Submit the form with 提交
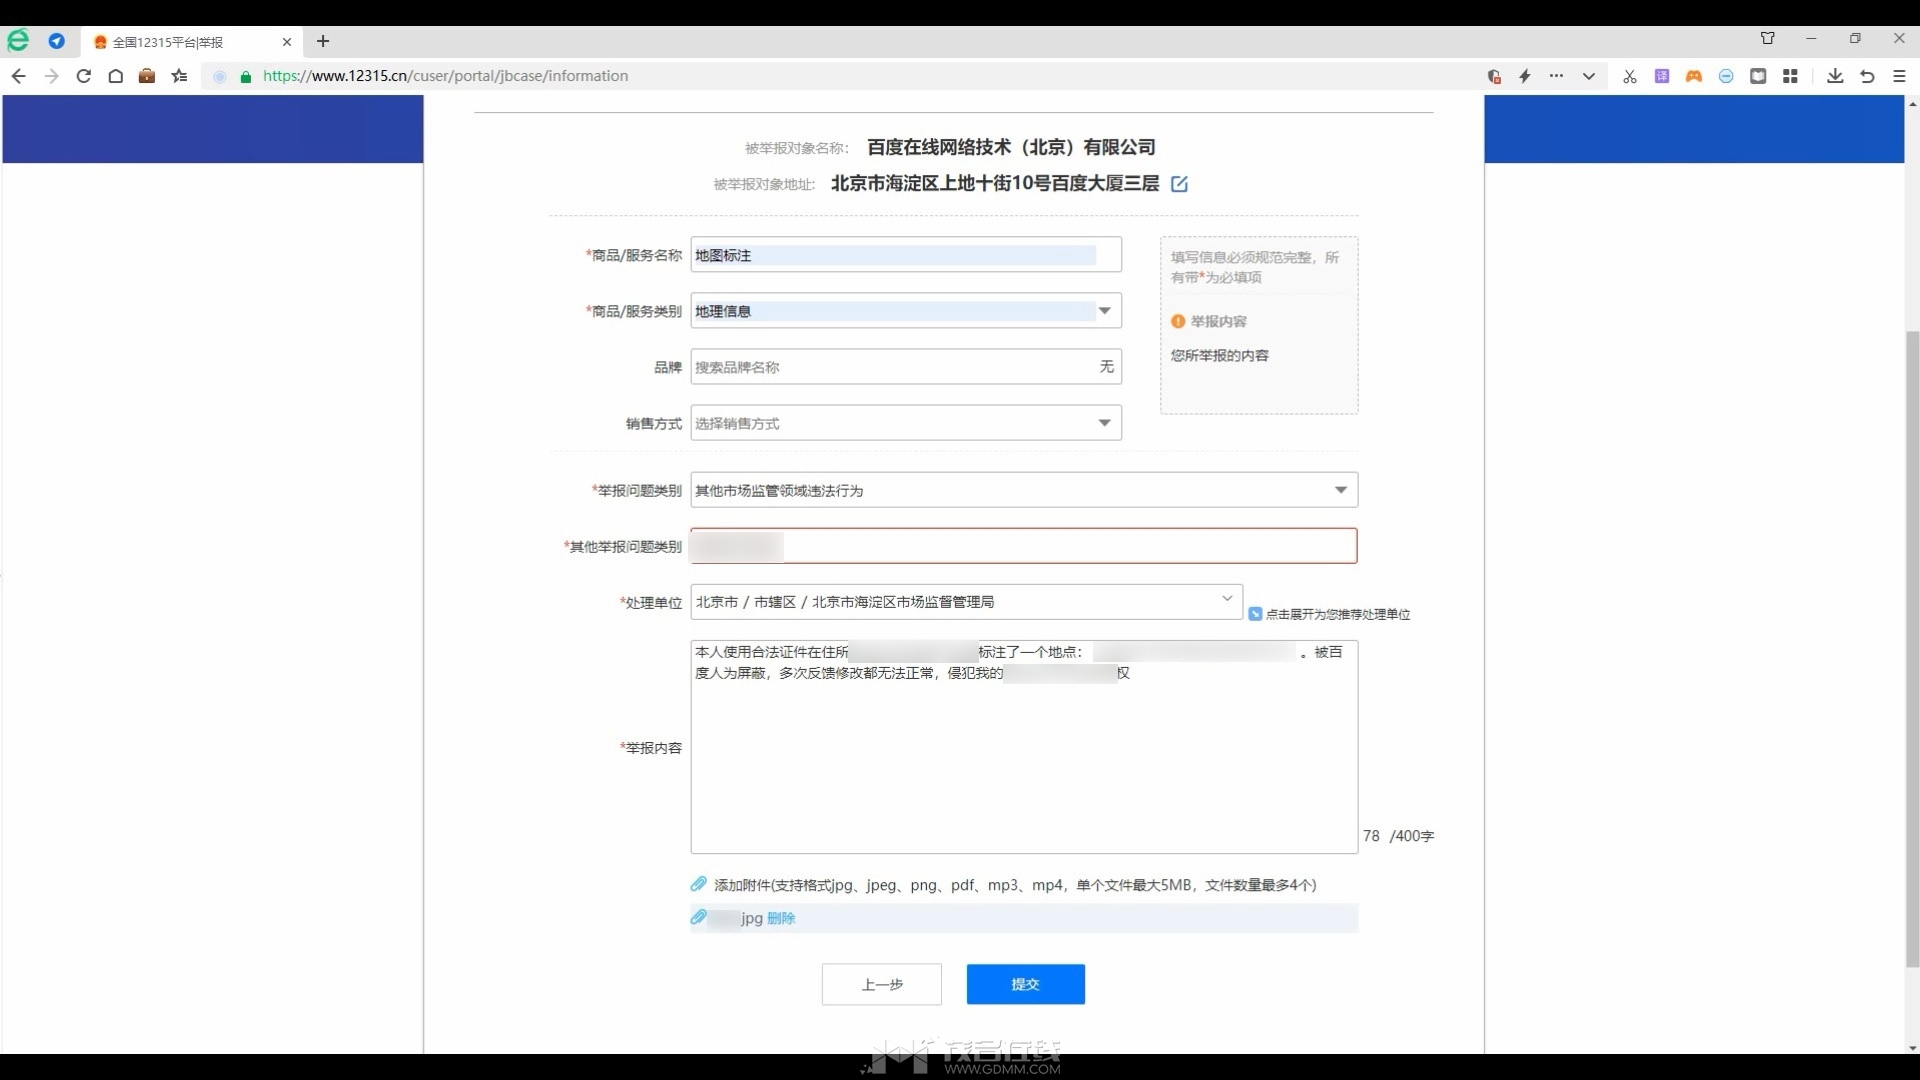This screenshot has height=1080, width=1920. pyautogui.click(x=1026, y=984)
